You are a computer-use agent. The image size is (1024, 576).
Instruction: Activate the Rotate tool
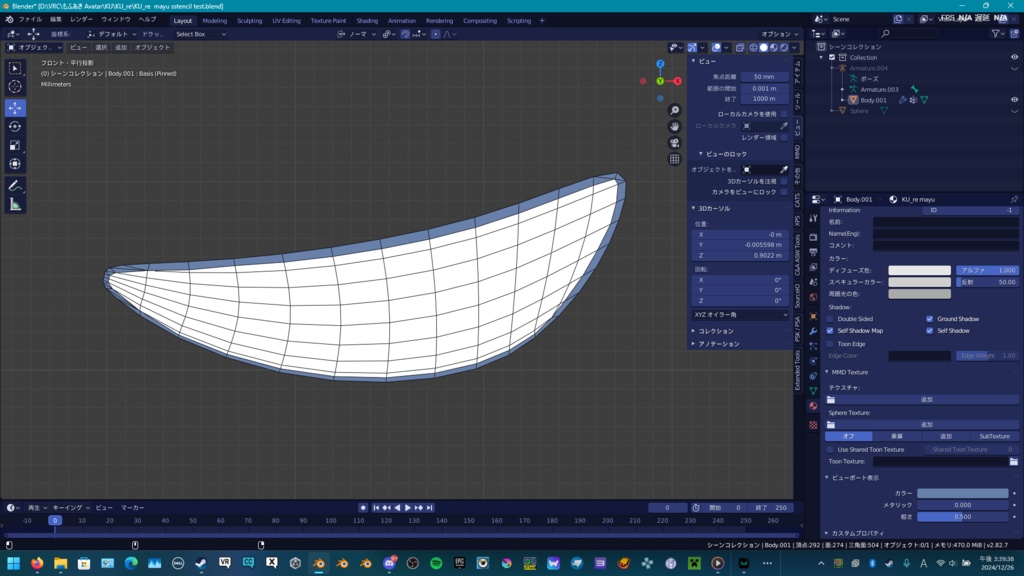coord(15,127)
